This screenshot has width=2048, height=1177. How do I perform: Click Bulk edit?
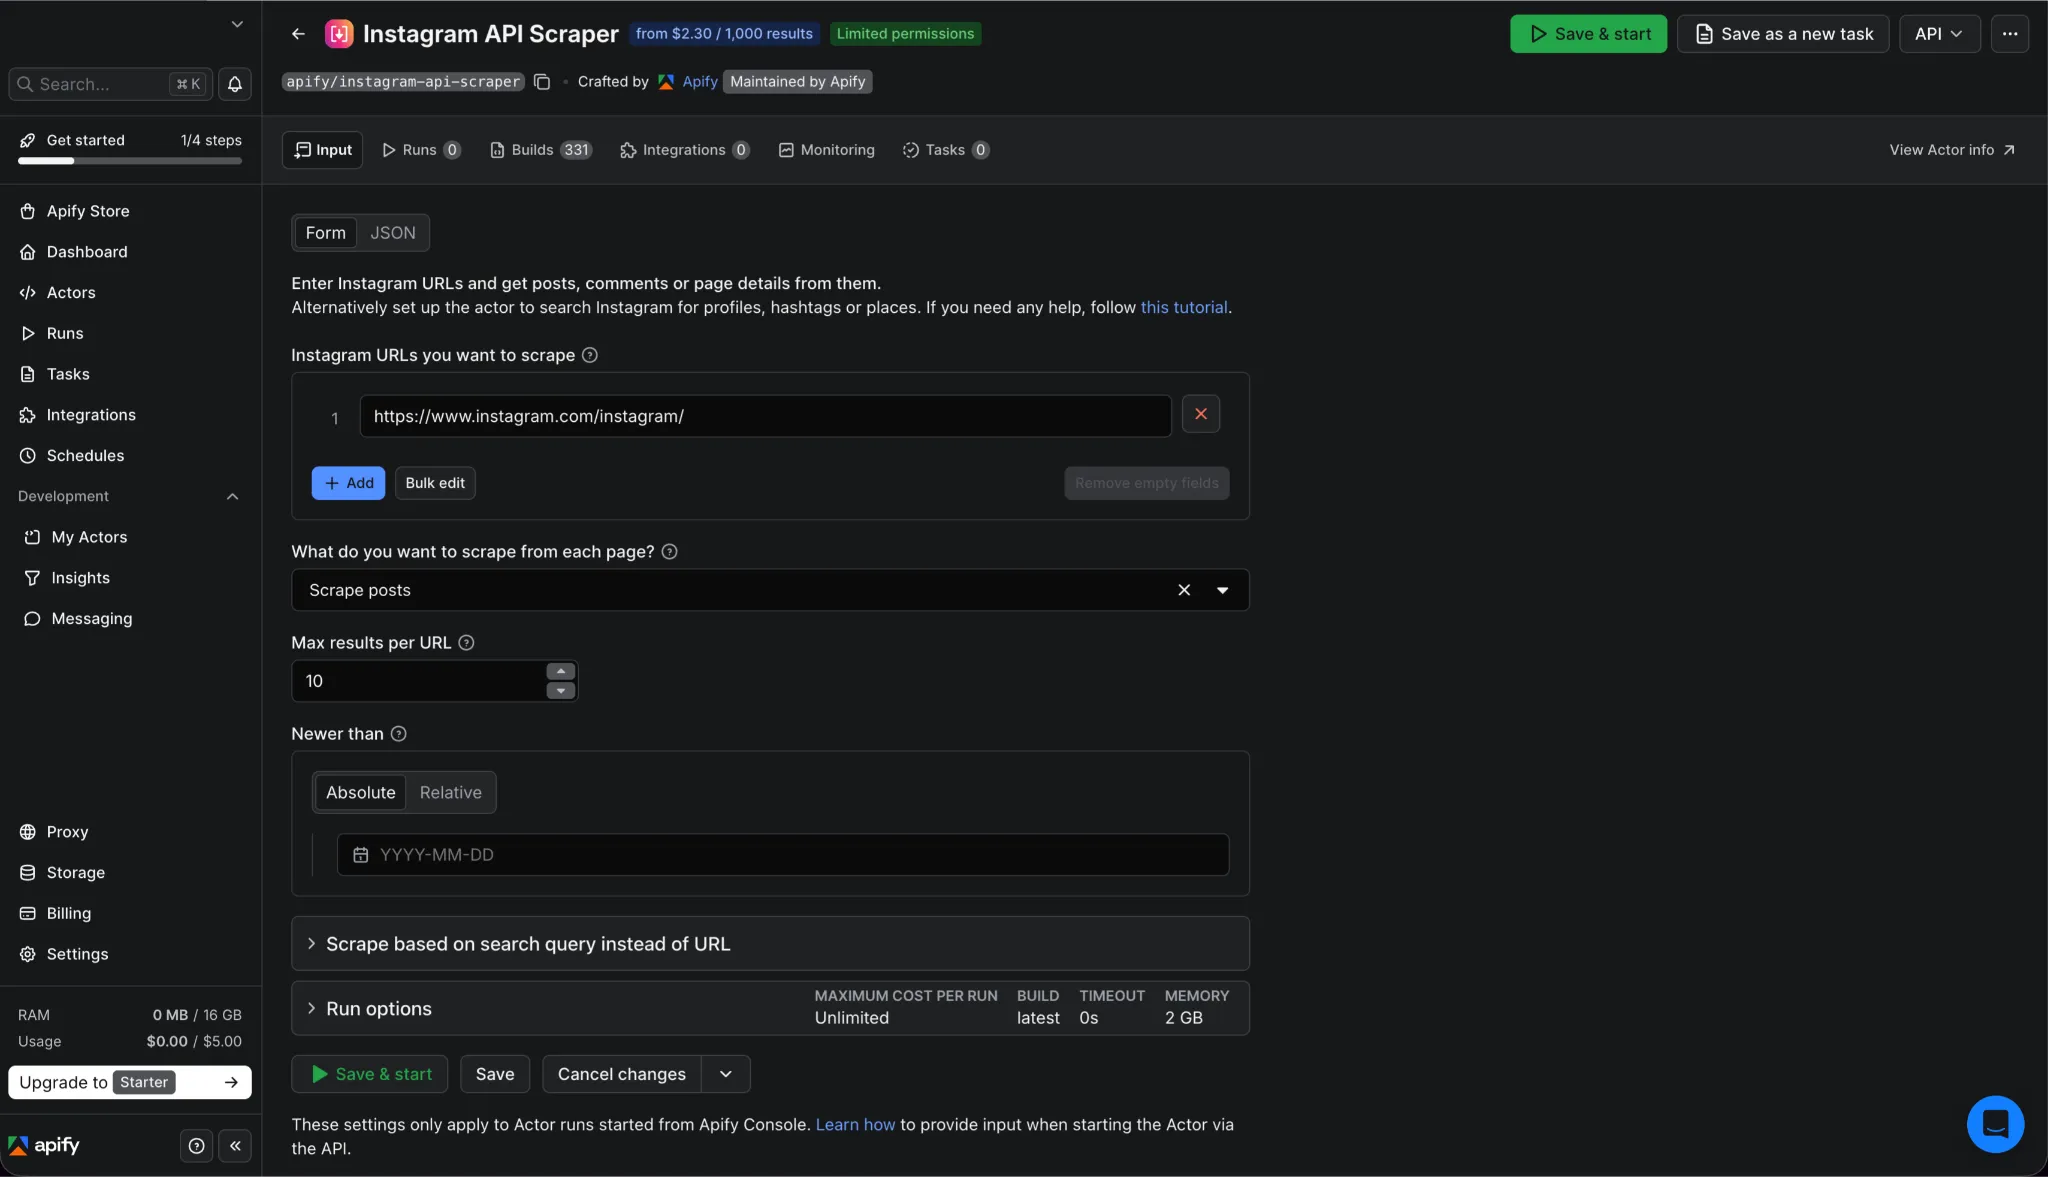click(x=435, y=483)
